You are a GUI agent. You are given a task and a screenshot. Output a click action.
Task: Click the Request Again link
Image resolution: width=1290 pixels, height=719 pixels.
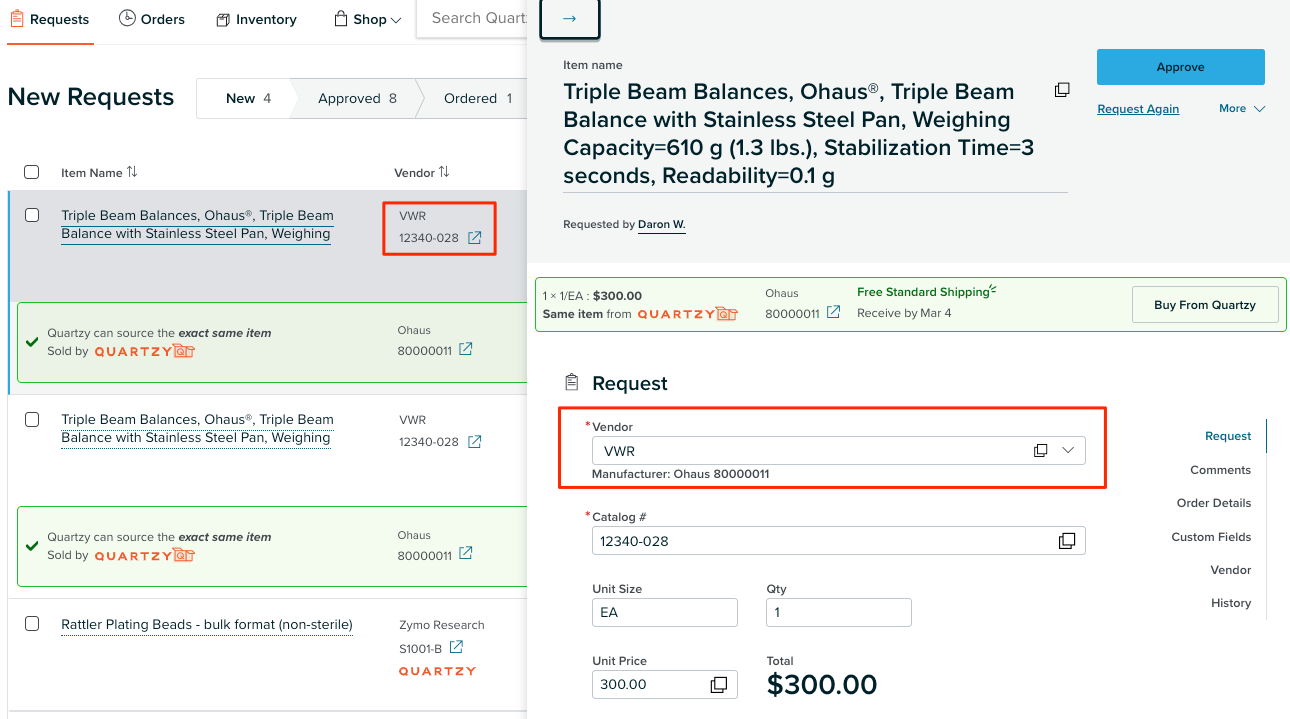click(1138, 109)
